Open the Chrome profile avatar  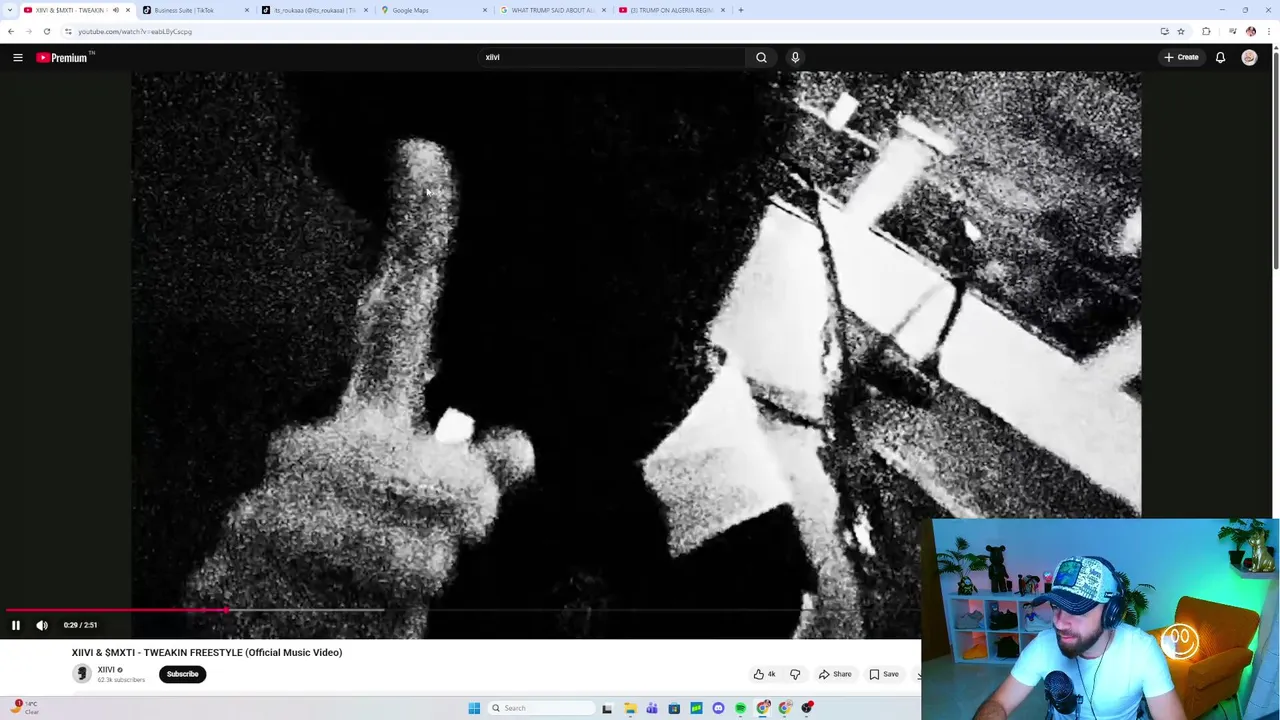[x=1250, y=31]
